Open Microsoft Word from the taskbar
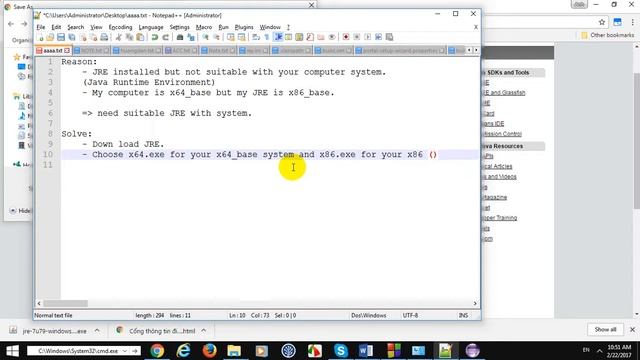Image resolution: width=640 pixels, height=360 pixels. [x=366, y=351]
